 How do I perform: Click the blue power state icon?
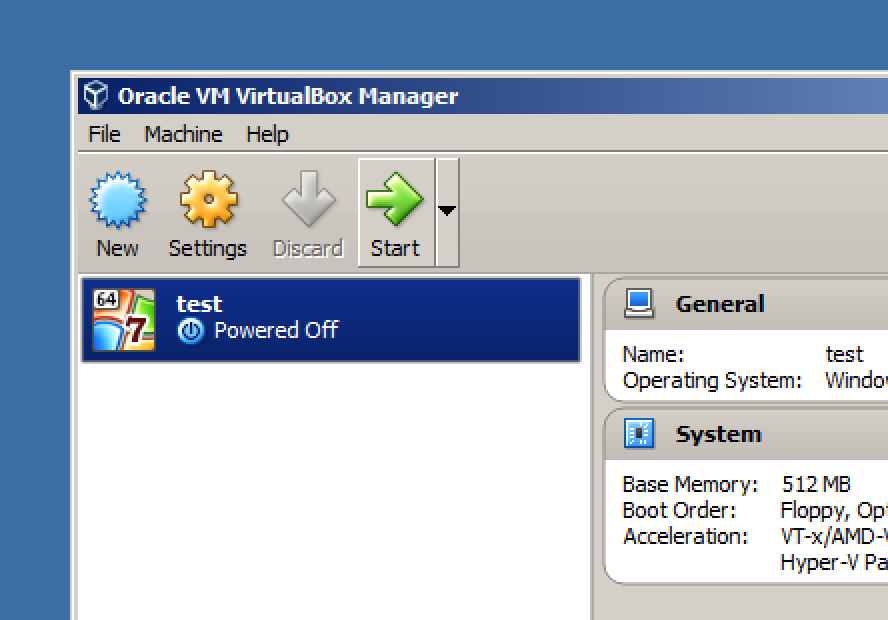[x=191, y=331]
